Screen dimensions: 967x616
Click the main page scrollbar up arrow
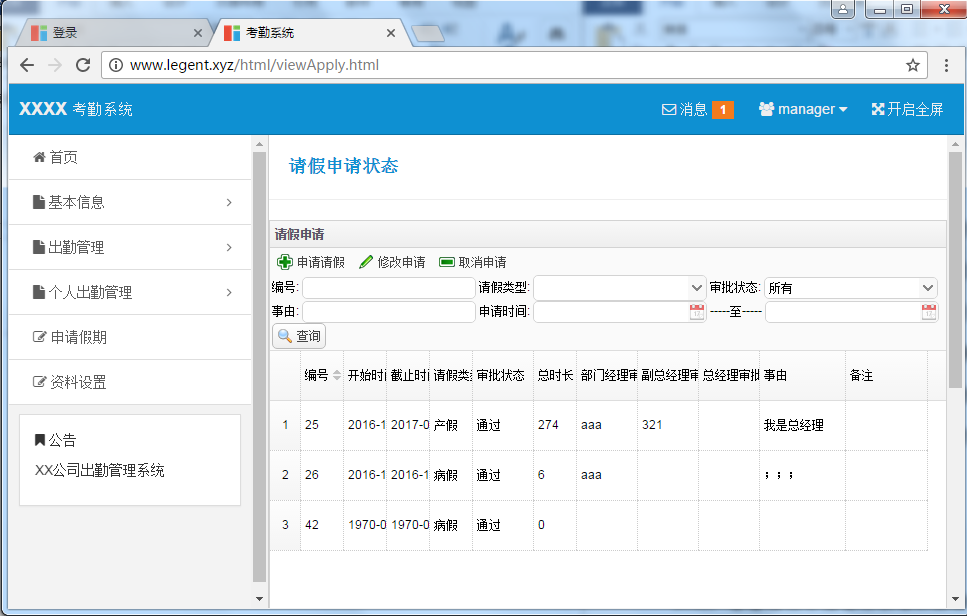[x=955, y=144]
